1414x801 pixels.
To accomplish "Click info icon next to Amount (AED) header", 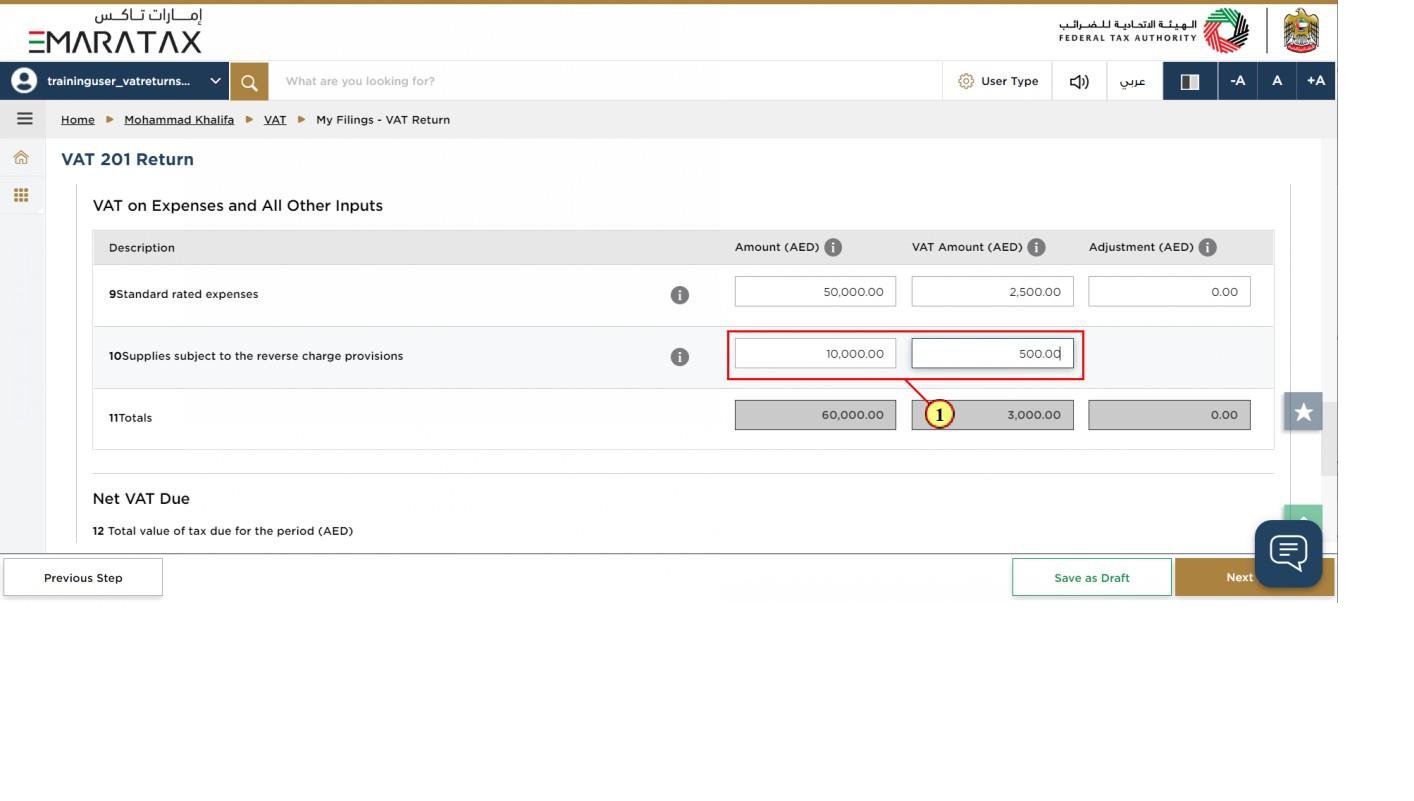I will coord(833,247).
